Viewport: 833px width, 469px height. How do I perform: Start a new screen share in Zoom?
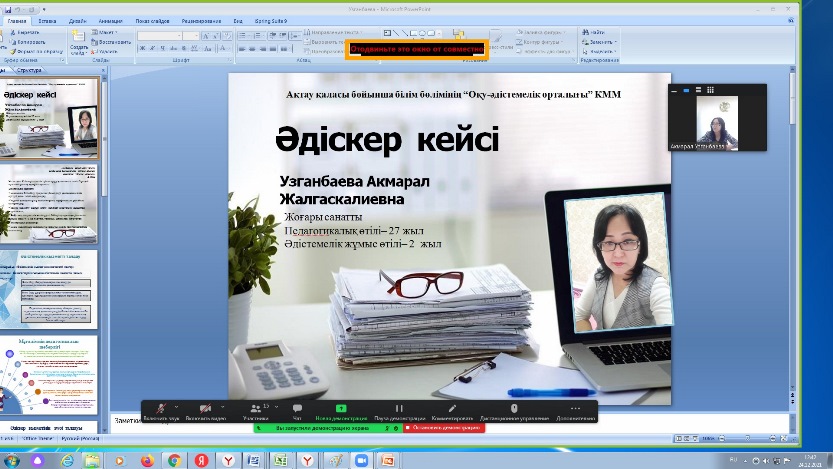pos(341,409)
